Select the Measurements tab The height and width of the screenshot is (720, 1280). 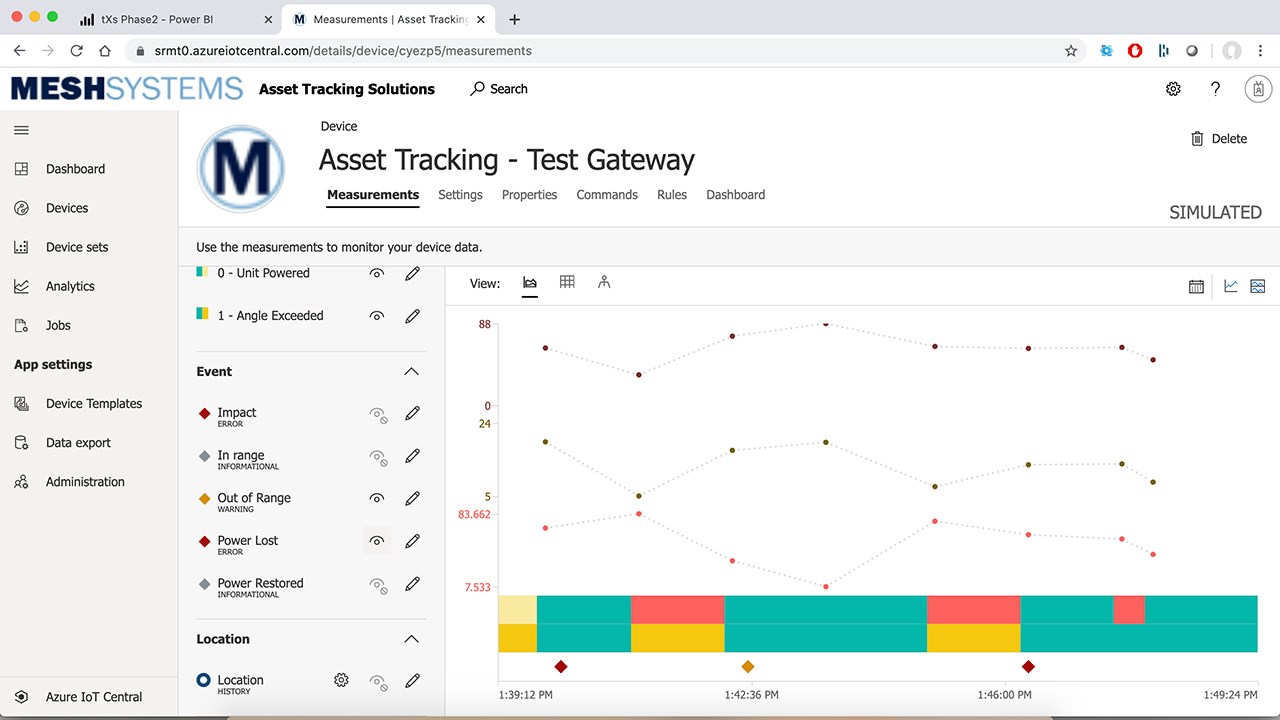pos(373,195)
